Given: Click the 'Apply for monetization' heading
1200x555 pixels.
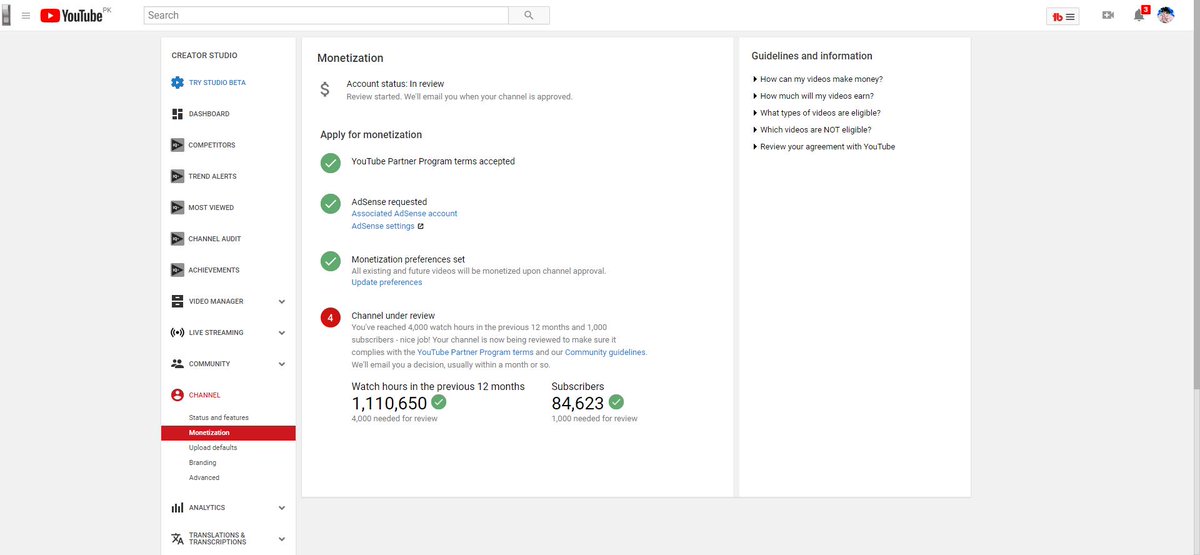Looking at the screenshot, I should coord(371,135).
